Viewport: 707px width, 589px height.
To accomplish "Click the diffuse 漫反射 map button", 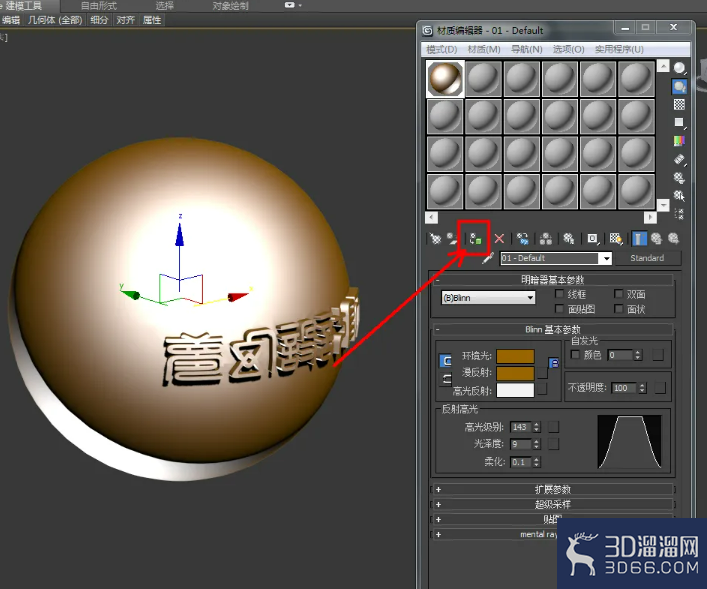I will coord(542,373).
